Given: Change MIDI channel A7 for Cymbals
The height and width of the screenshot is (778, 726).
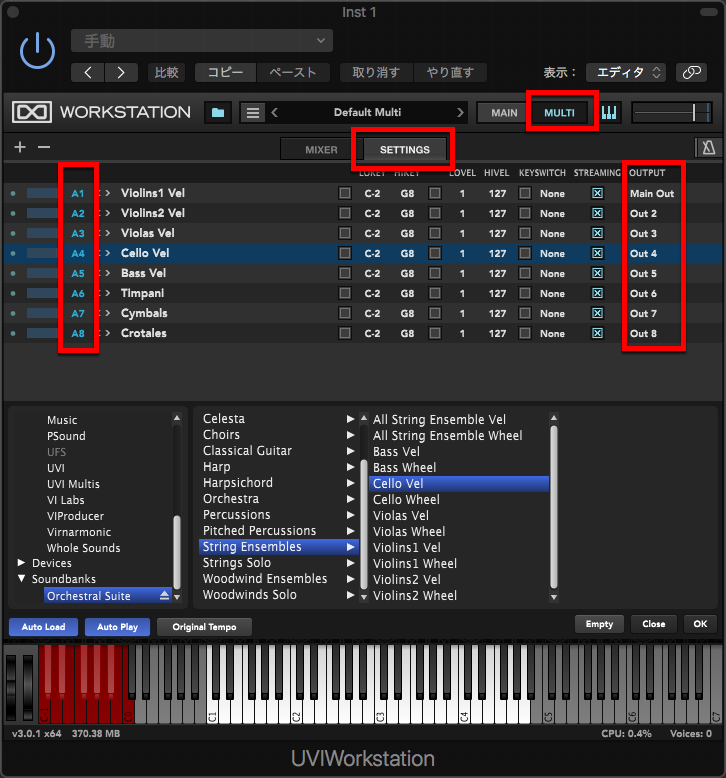Looking at the screenshot, I should tap(78, 313).
